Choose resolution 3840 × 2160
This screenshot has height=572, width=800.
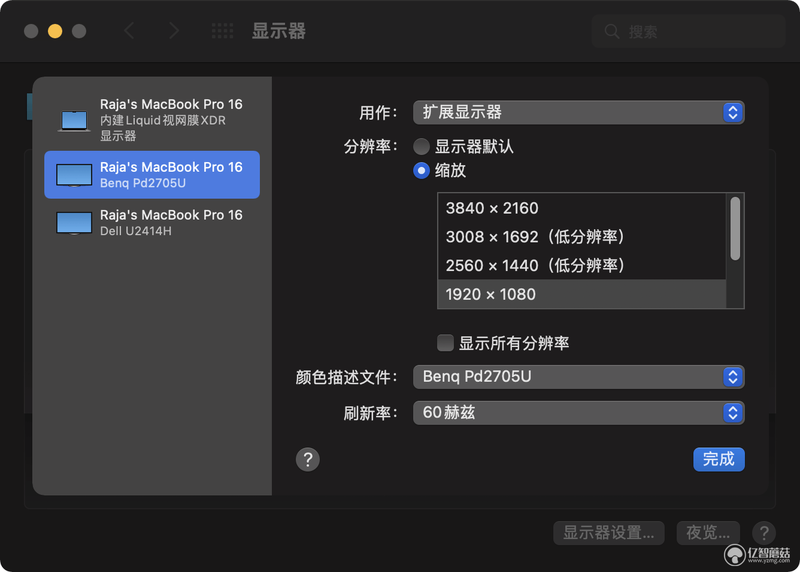coord(582,208)
